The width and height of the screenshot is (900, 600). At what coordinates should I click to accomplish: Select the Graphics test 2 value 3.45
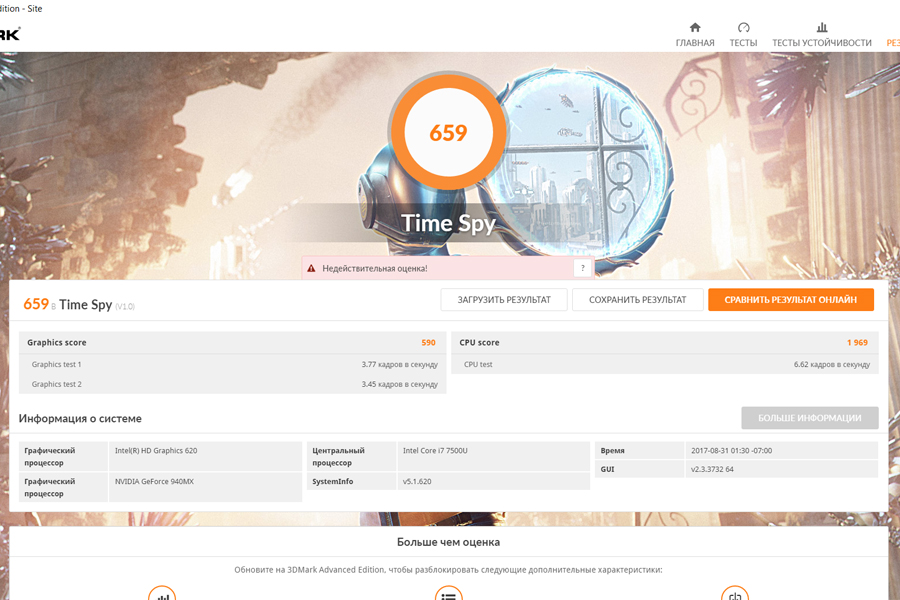399,384
